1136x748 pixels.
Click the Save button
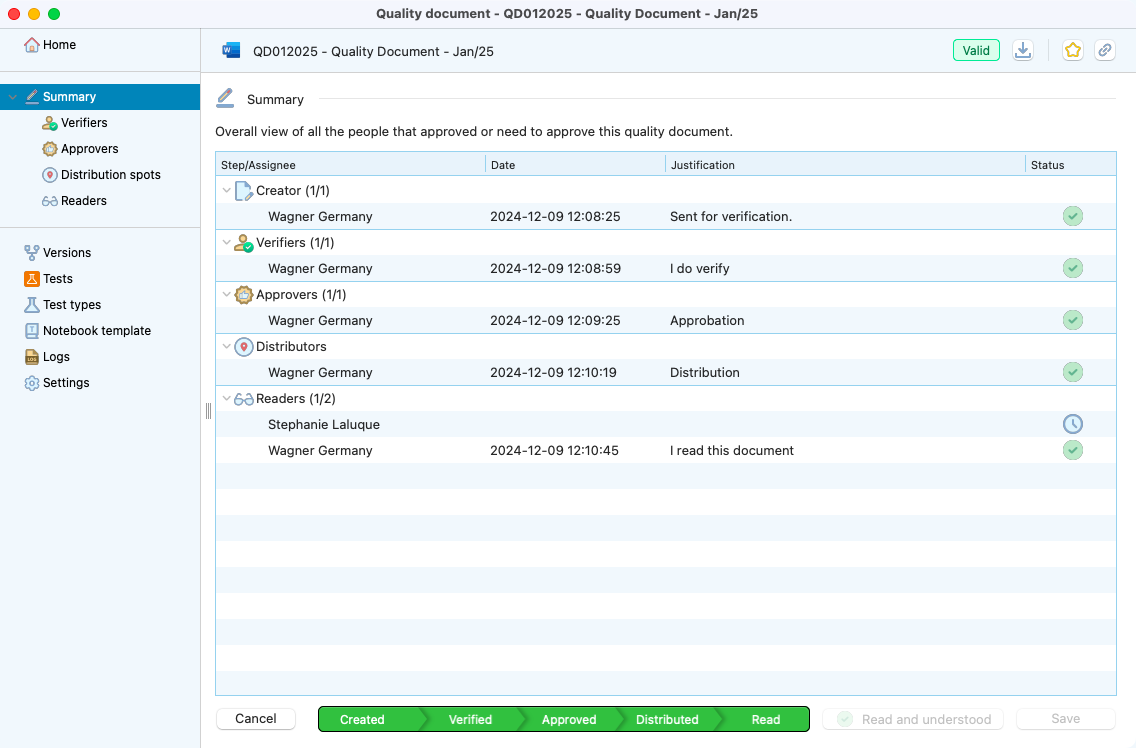point(1066,719)
